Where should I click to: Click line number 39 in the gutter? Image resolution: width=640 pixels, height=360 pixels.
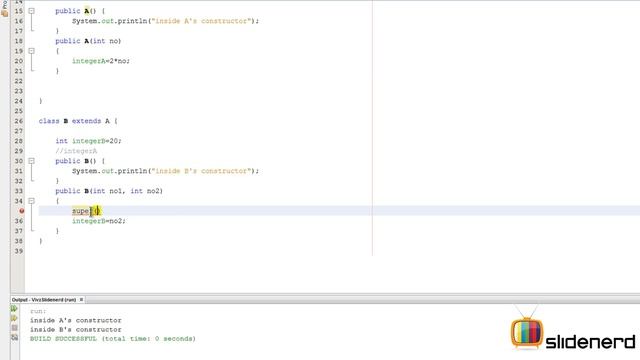pyautogui.click(x=19, y=251)
